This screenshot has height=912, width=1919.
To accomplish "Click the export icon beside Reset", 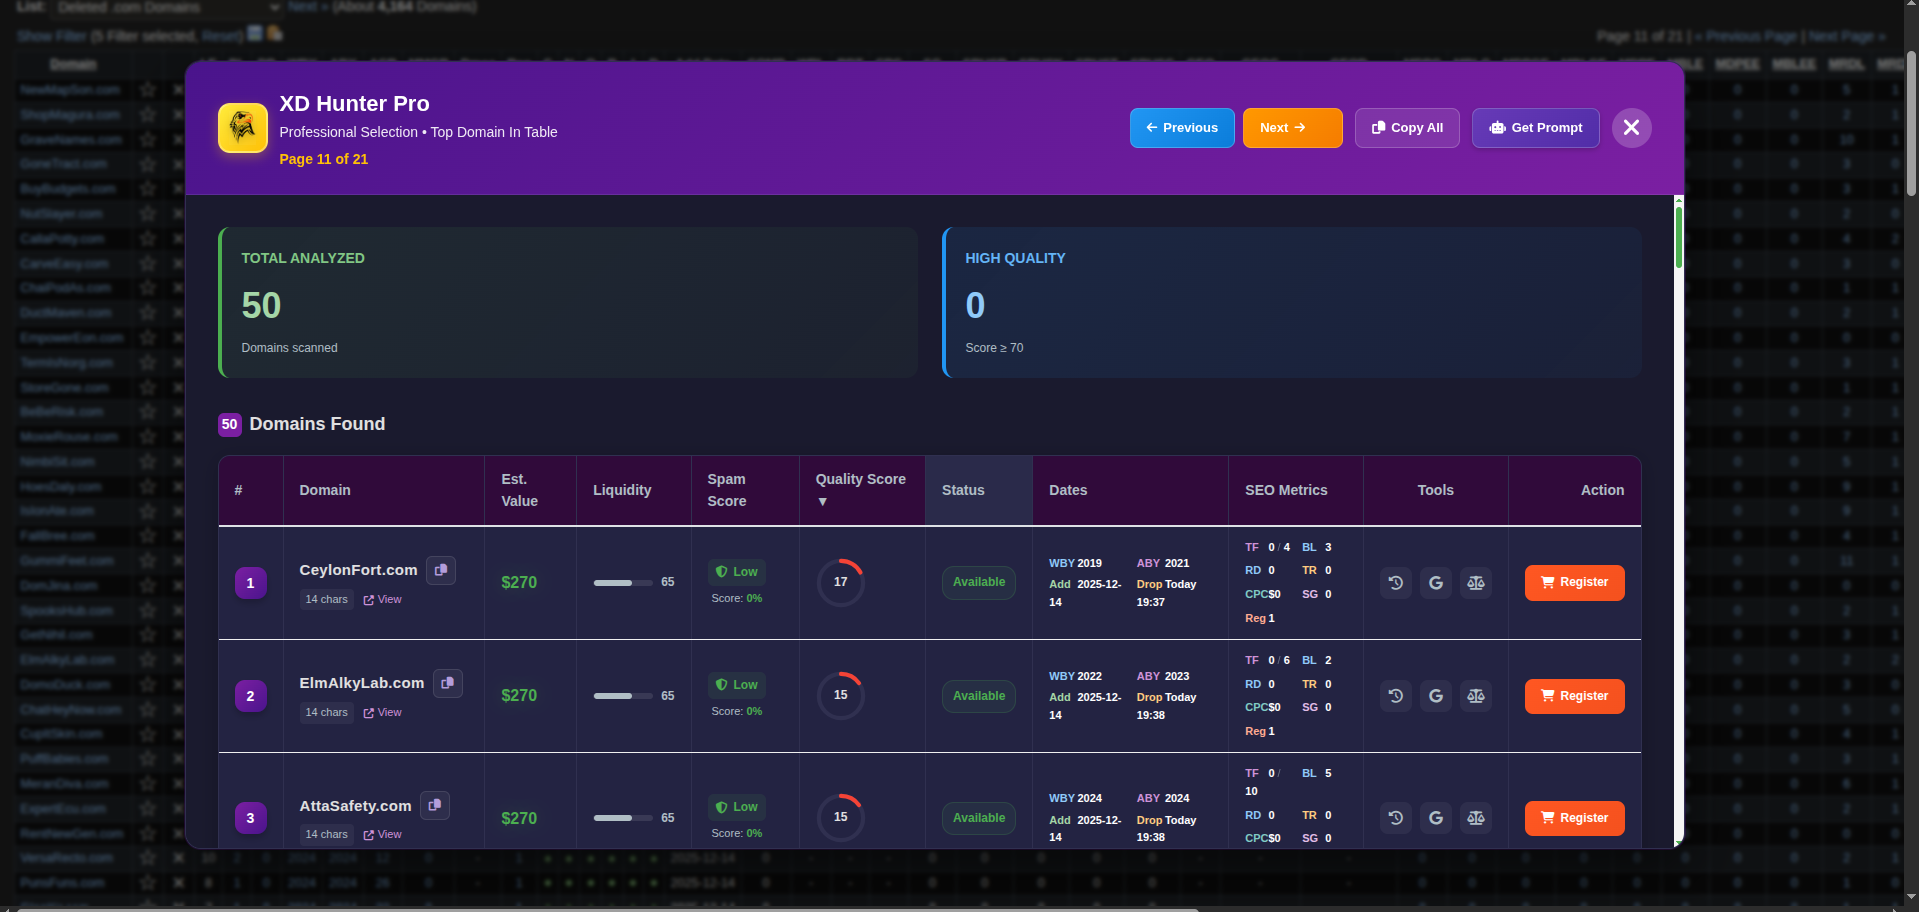I will coord(256,32).
